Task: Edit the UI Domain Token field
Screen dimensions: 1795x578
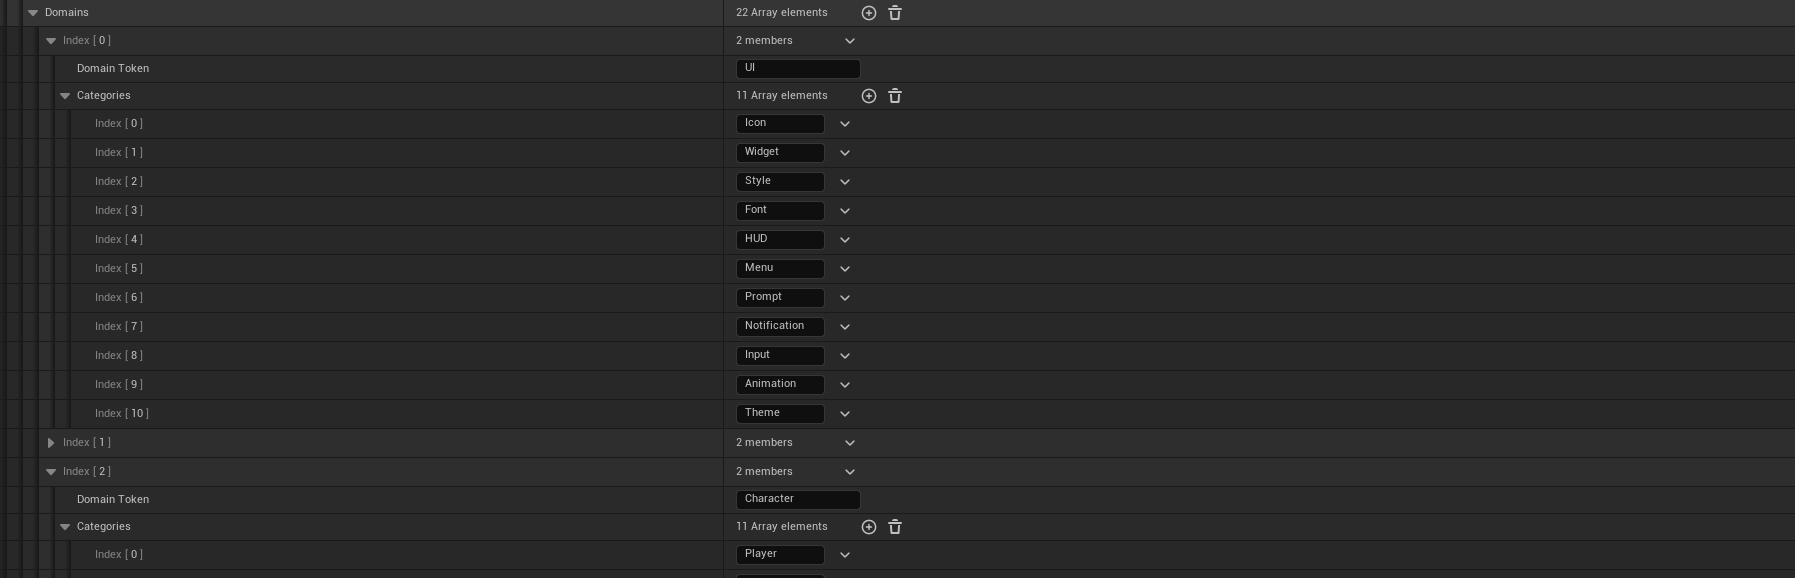Action: pyautogui.click(x=798, y=69)
